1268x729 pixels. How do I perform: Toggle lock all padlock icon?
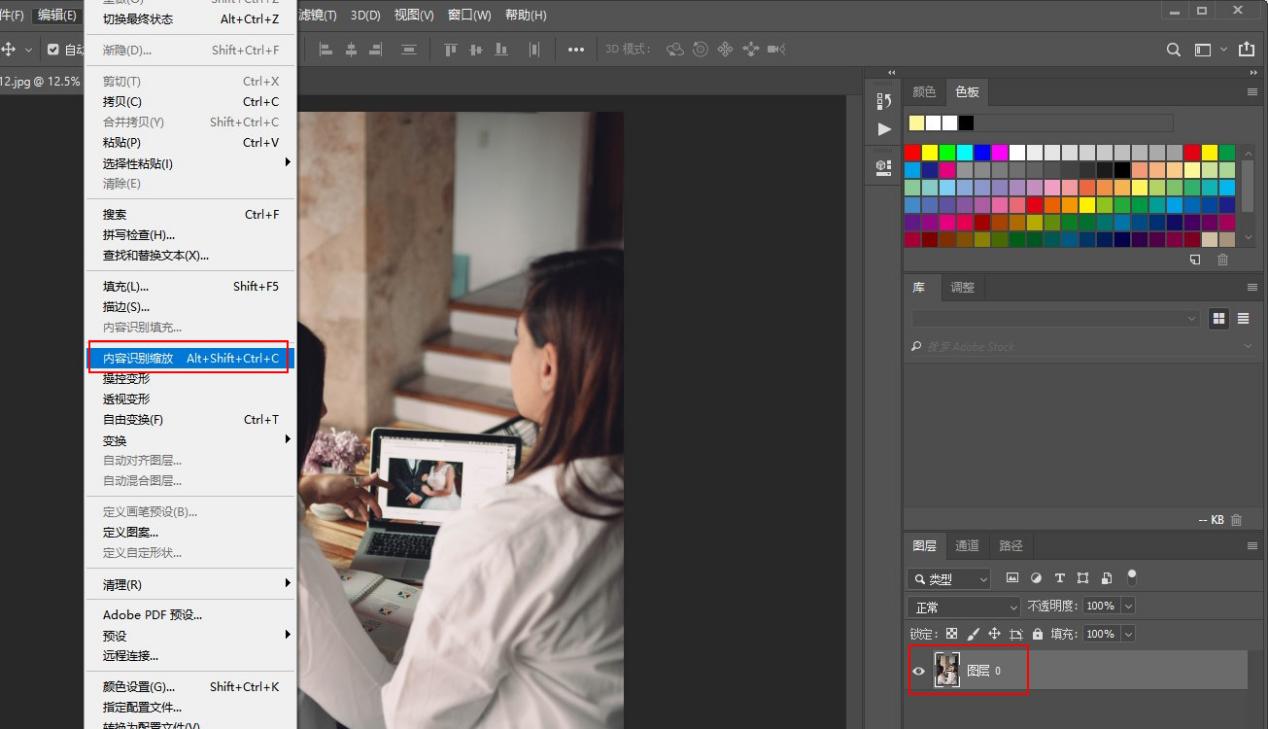[x=1038, y=634]
